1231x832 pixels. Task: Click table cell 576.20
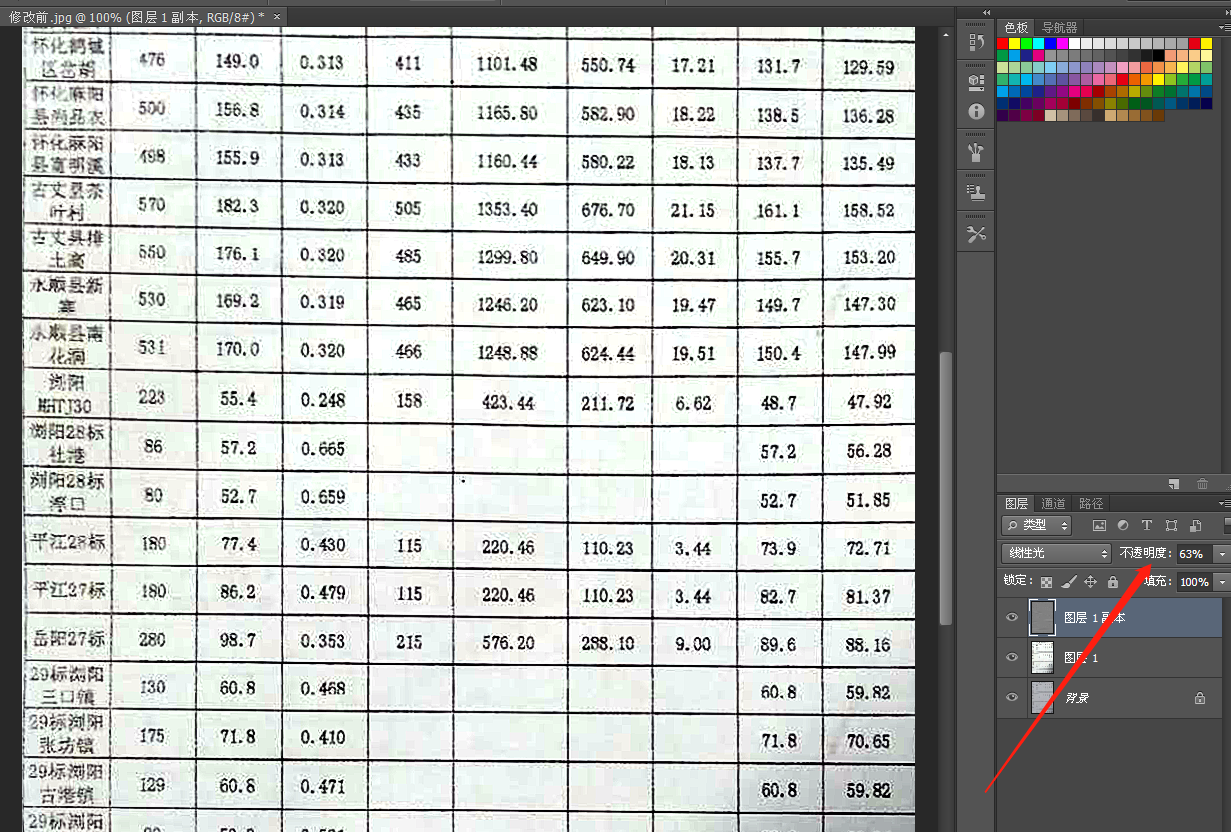click(506, 642)
